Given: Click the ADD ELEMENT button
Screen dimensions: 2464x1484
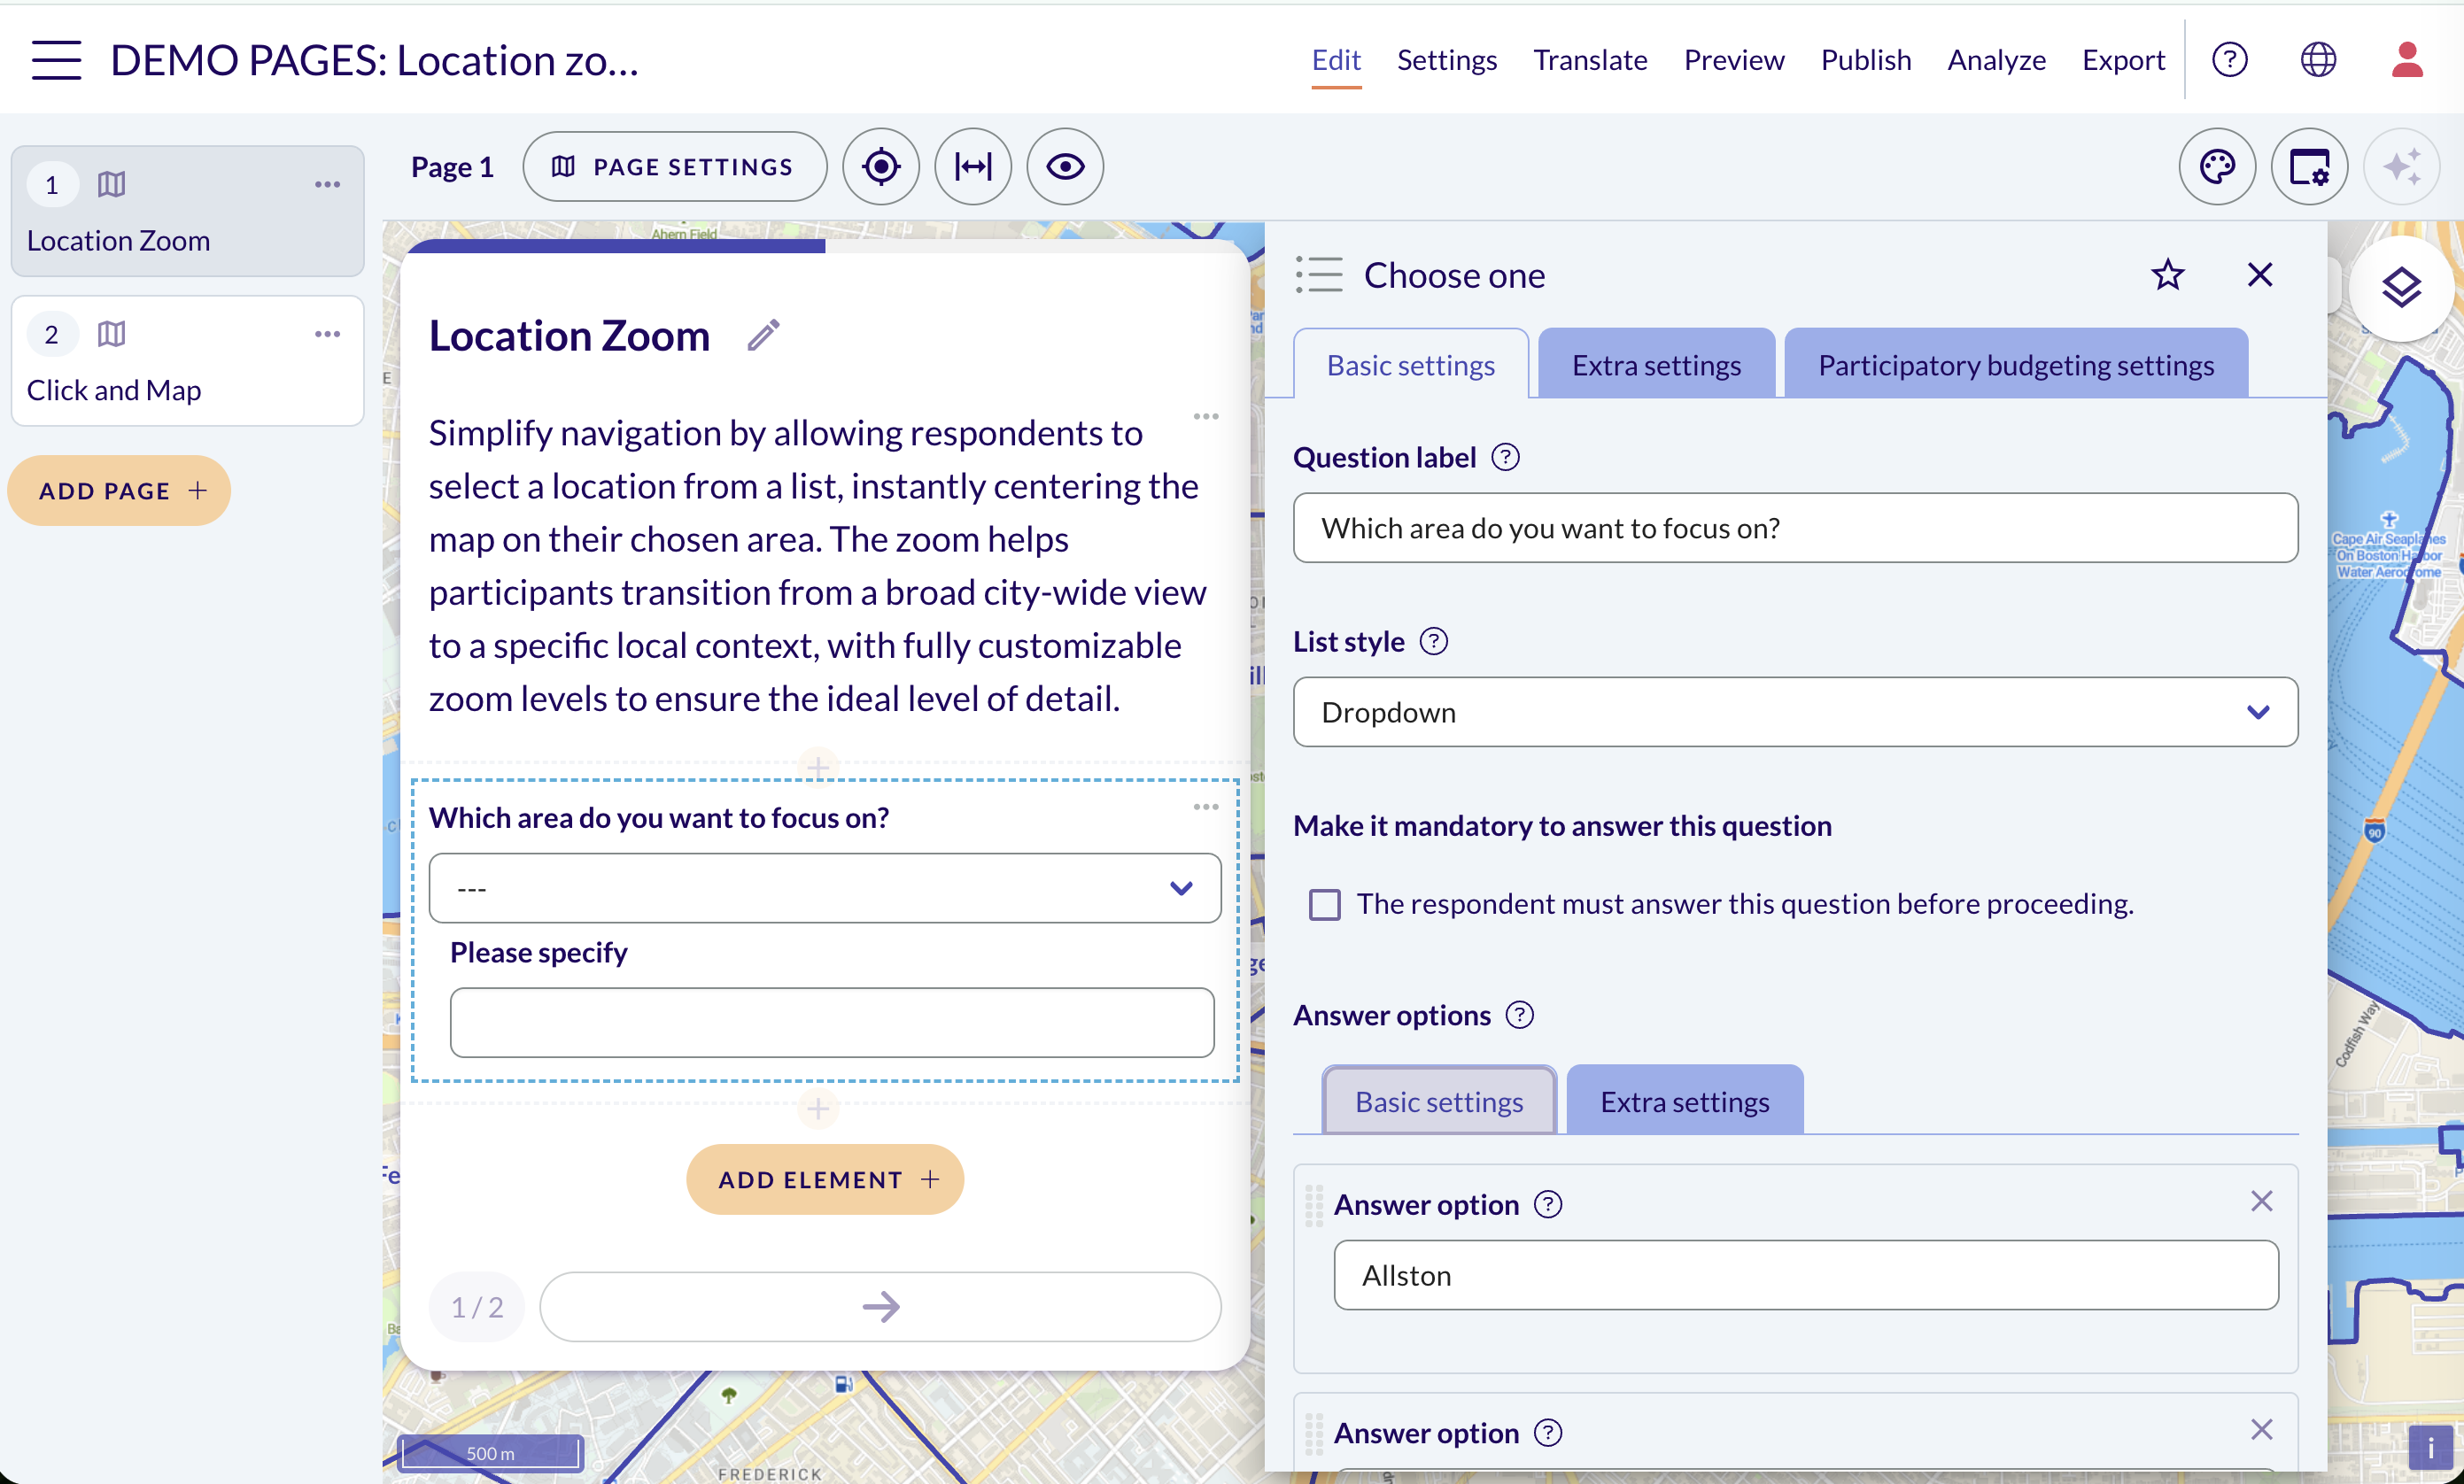Looking at the screenshot, I should (x=824, y=1179).
